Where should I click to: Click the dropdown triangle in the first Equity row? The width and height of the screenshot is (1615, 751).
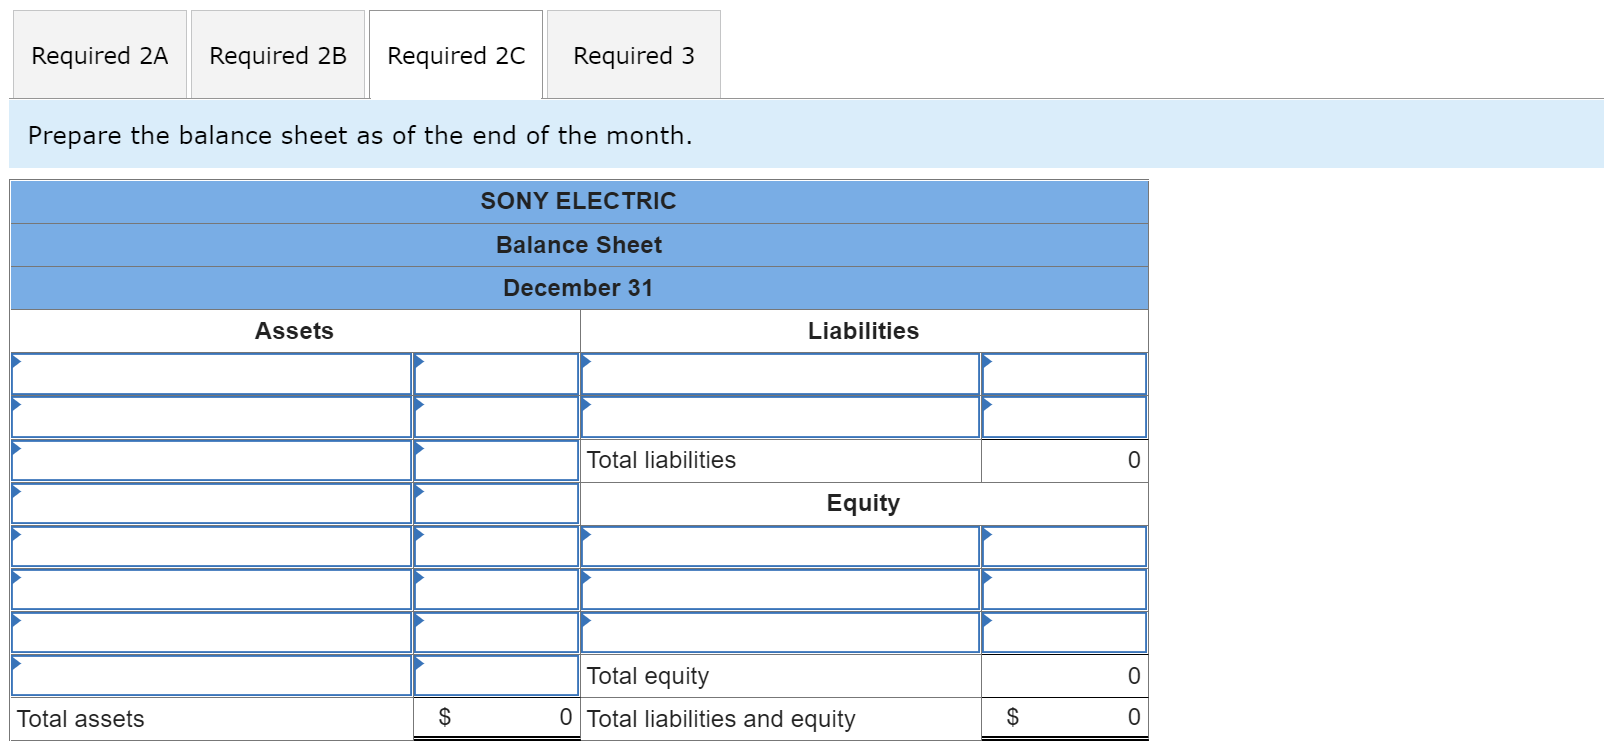588,535
